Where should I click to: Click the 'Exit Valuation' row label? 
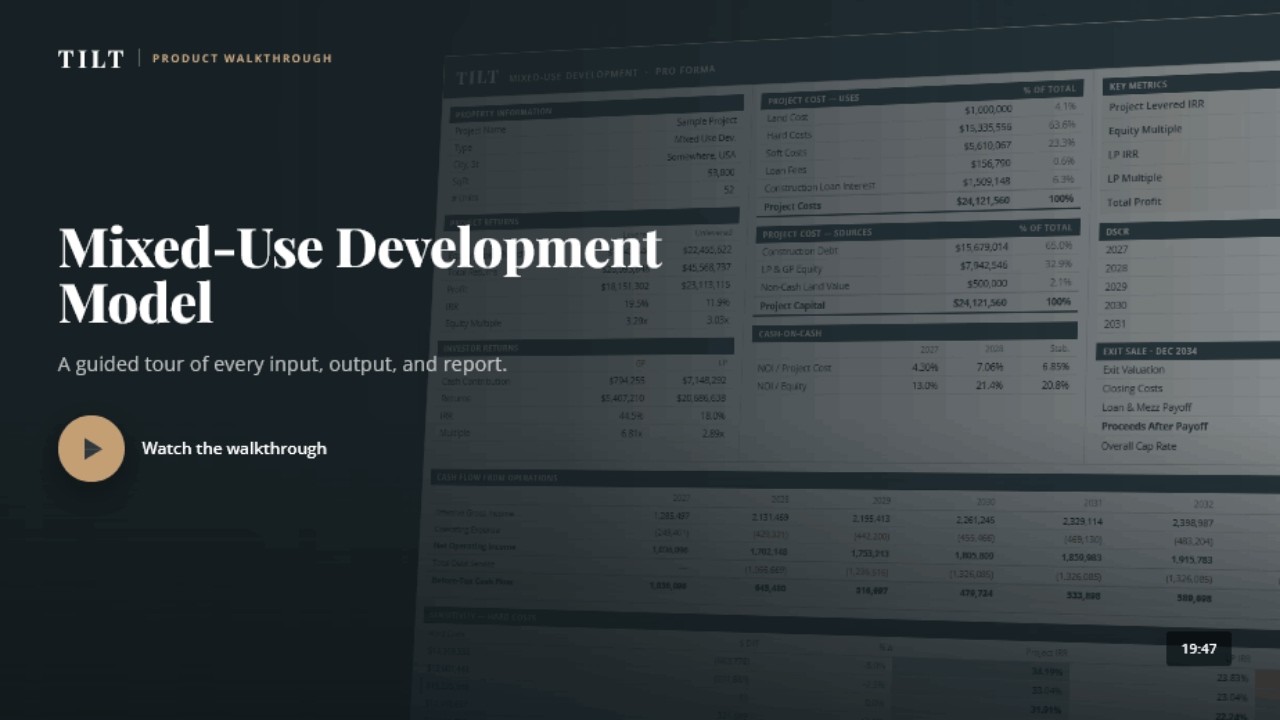[1133, 370]
